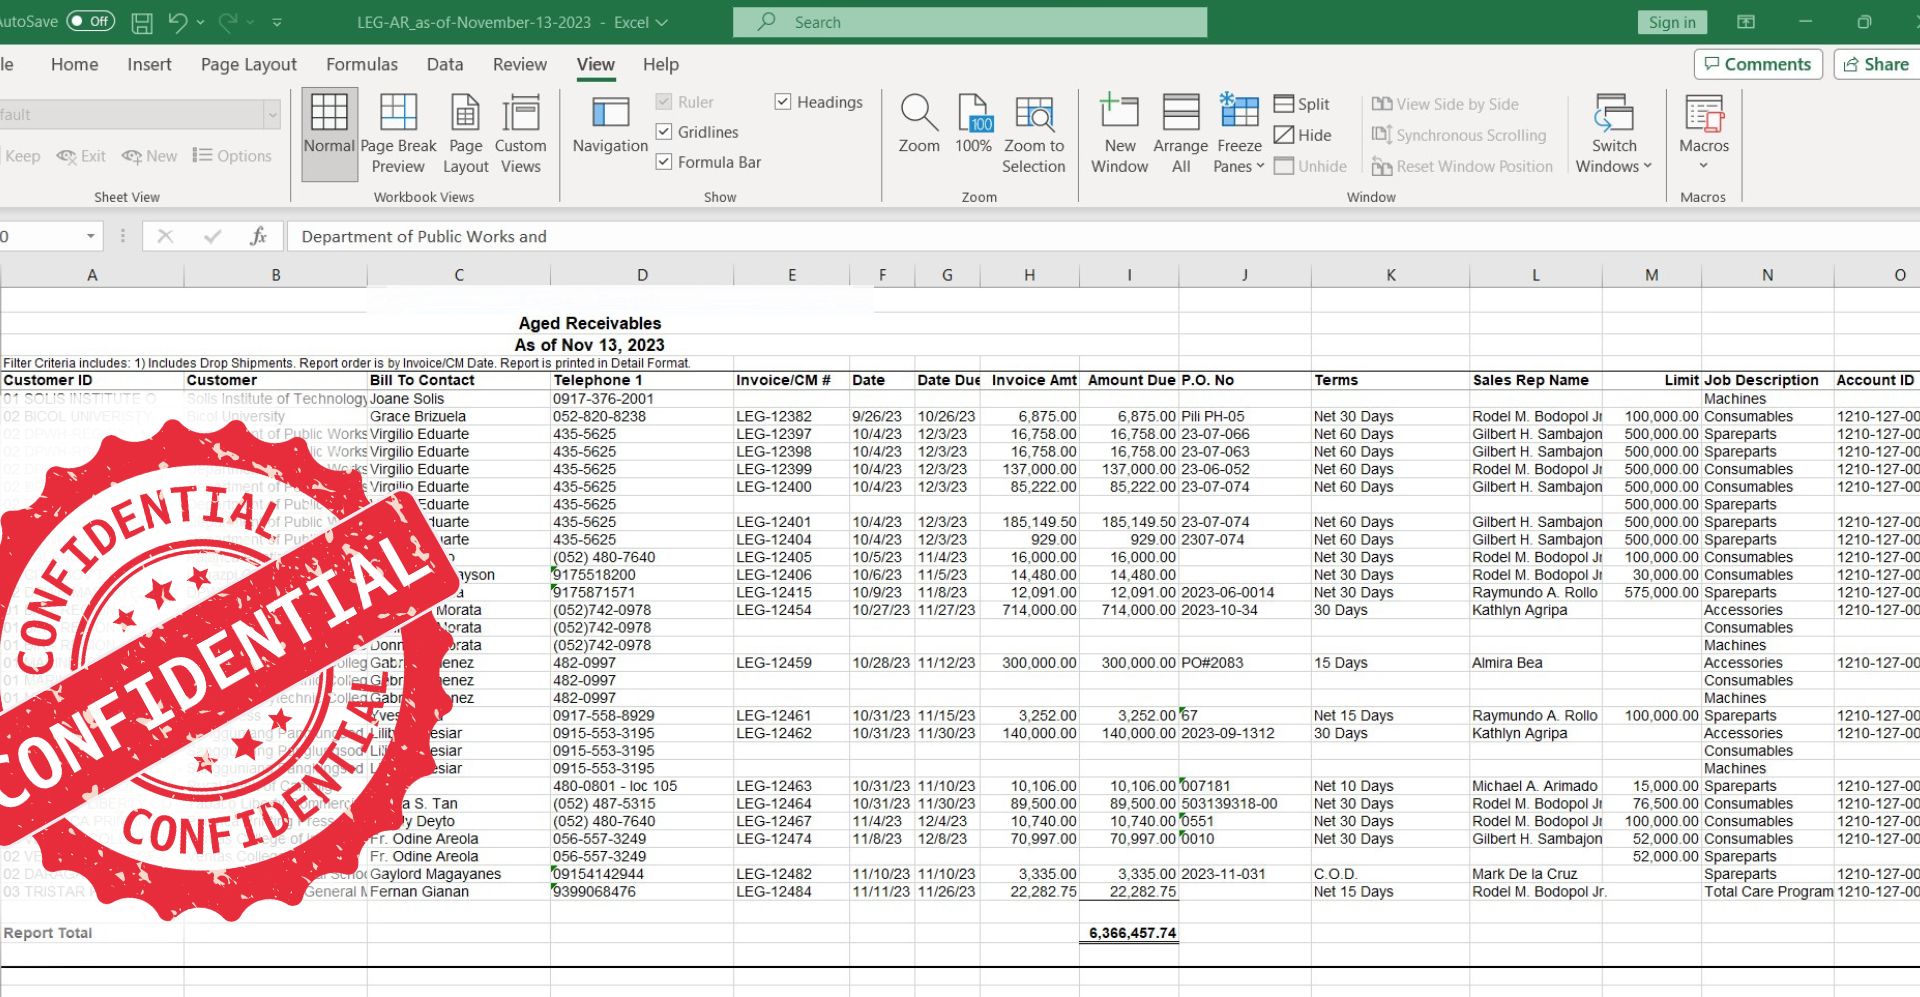Select column K header
Screen dimensions: 1920x997
coord(1391,275)
